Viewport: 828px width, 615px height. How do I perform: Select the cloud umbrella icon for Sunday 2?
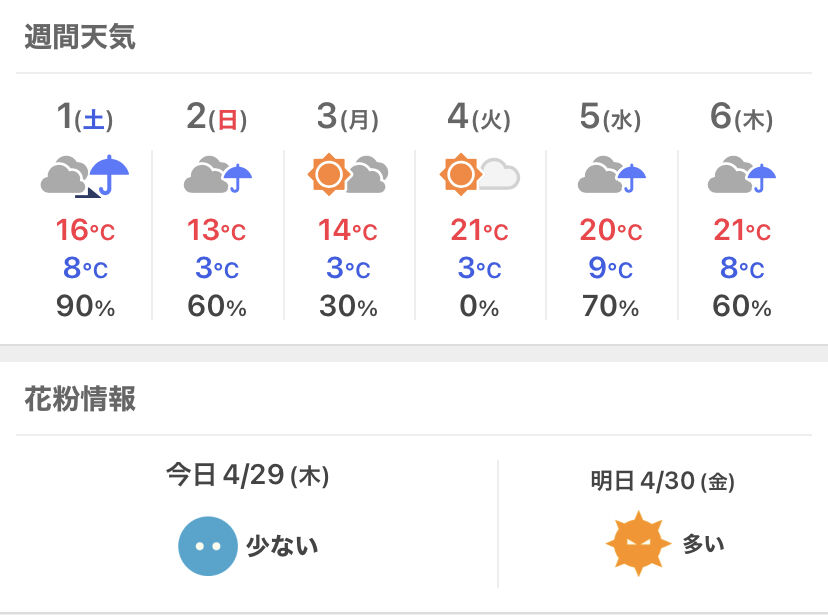click(x=218, y=174)
